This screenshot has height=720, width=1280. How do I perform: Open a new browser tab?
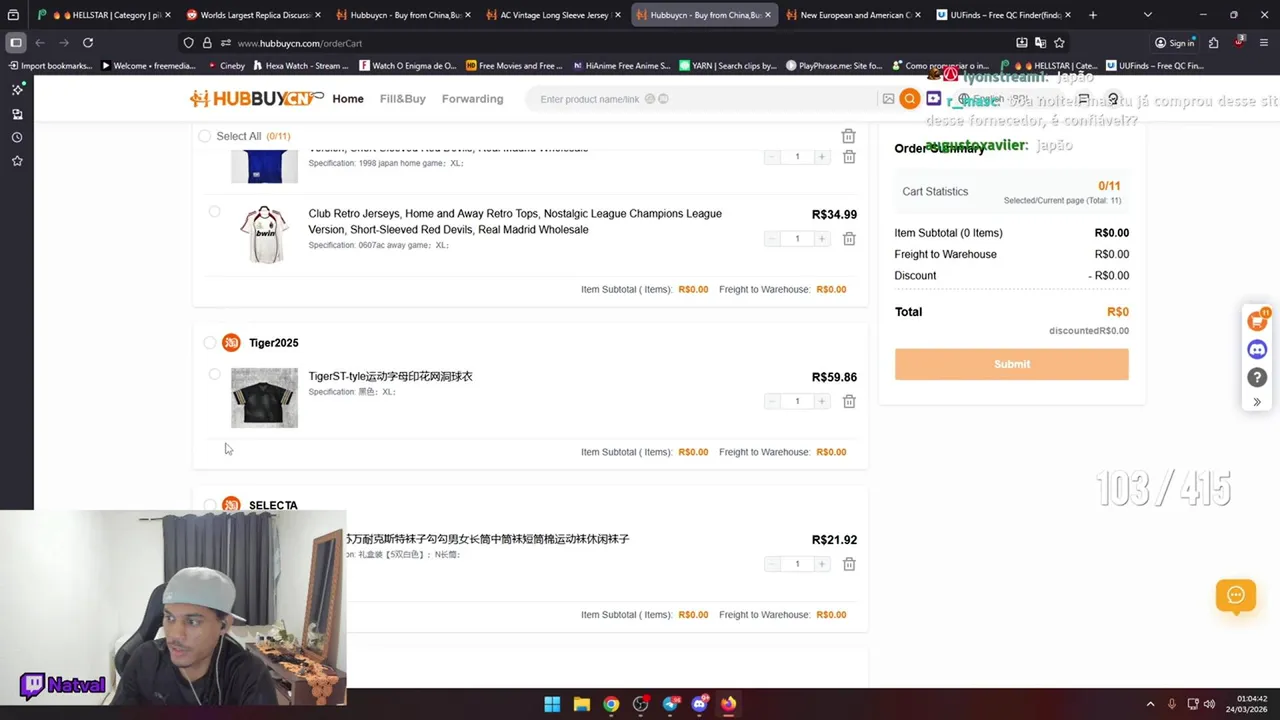[1093, 15]
